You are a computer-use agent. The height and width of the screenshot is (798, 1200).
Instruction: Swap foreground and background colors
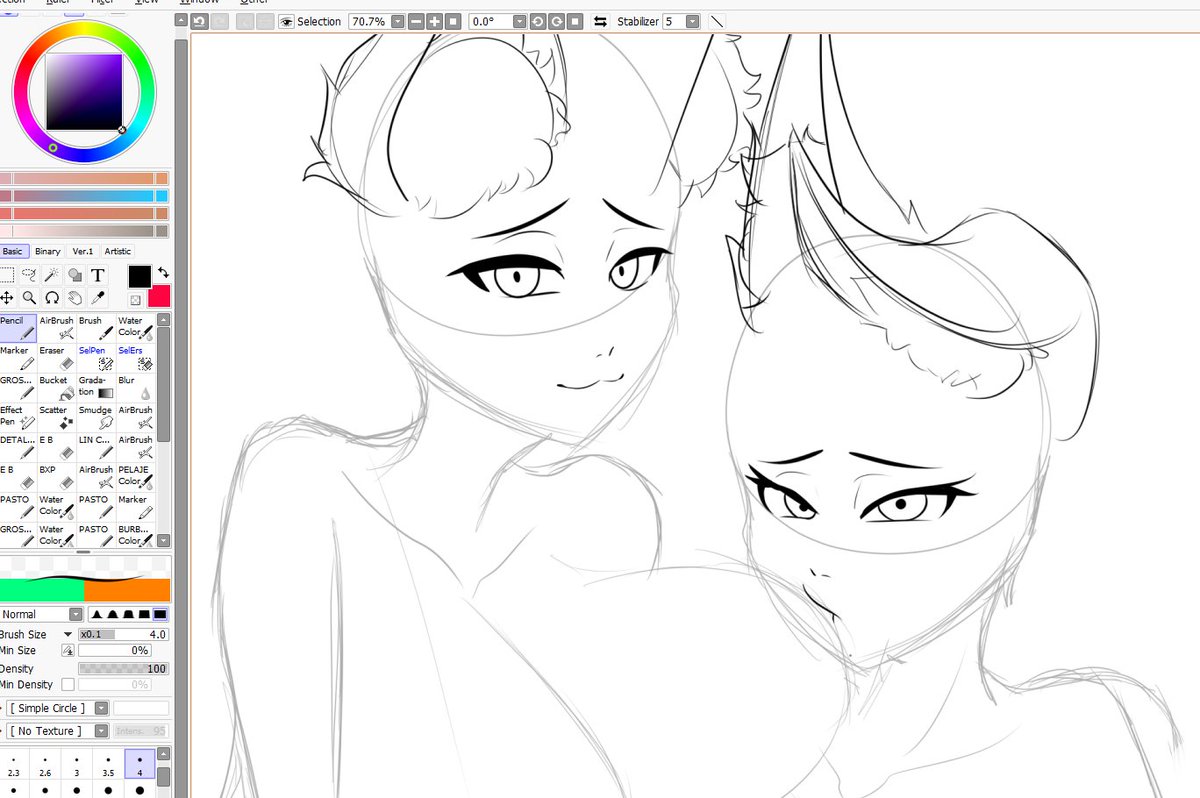point(163,272)
